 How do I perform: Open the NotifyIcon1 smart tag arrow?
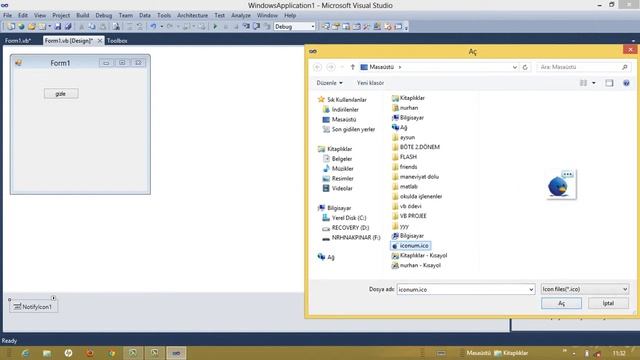pyautogui.click(x=53, y=298)
